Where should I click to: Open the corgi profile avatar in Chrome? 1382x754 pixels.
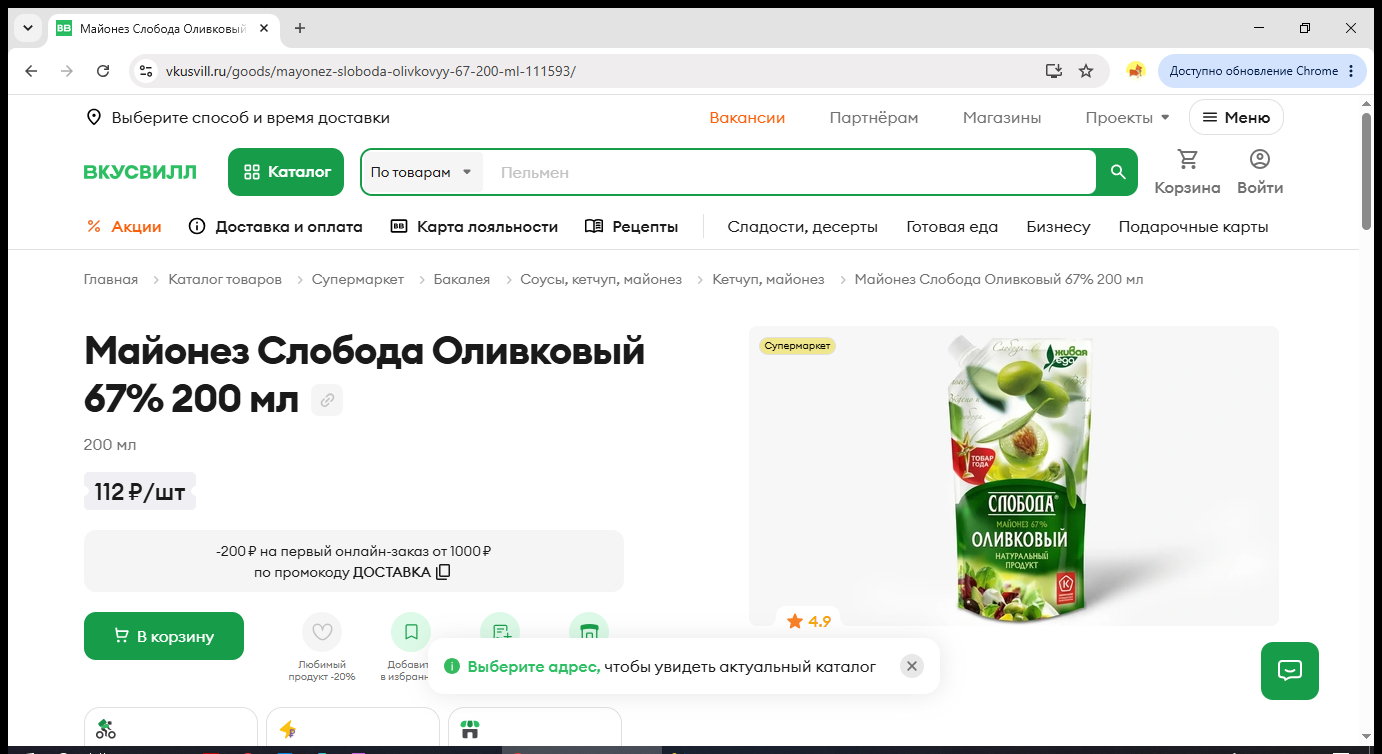pyautogui.click(x=1135, y=71)
